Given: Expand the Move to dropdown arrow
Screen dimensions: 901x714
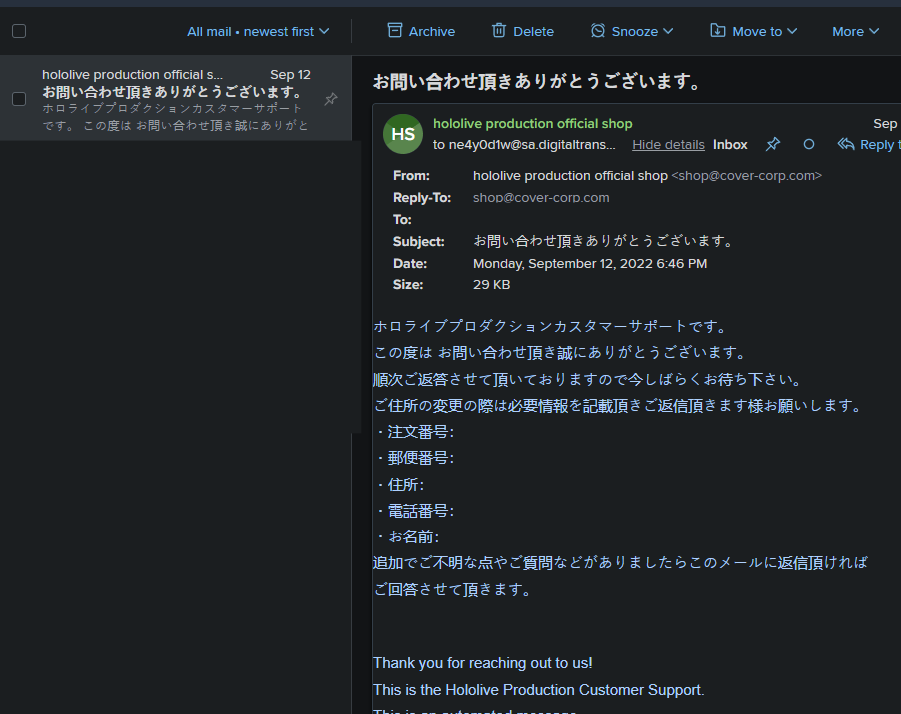Looking at the screenshot, I should coord(792,31).
